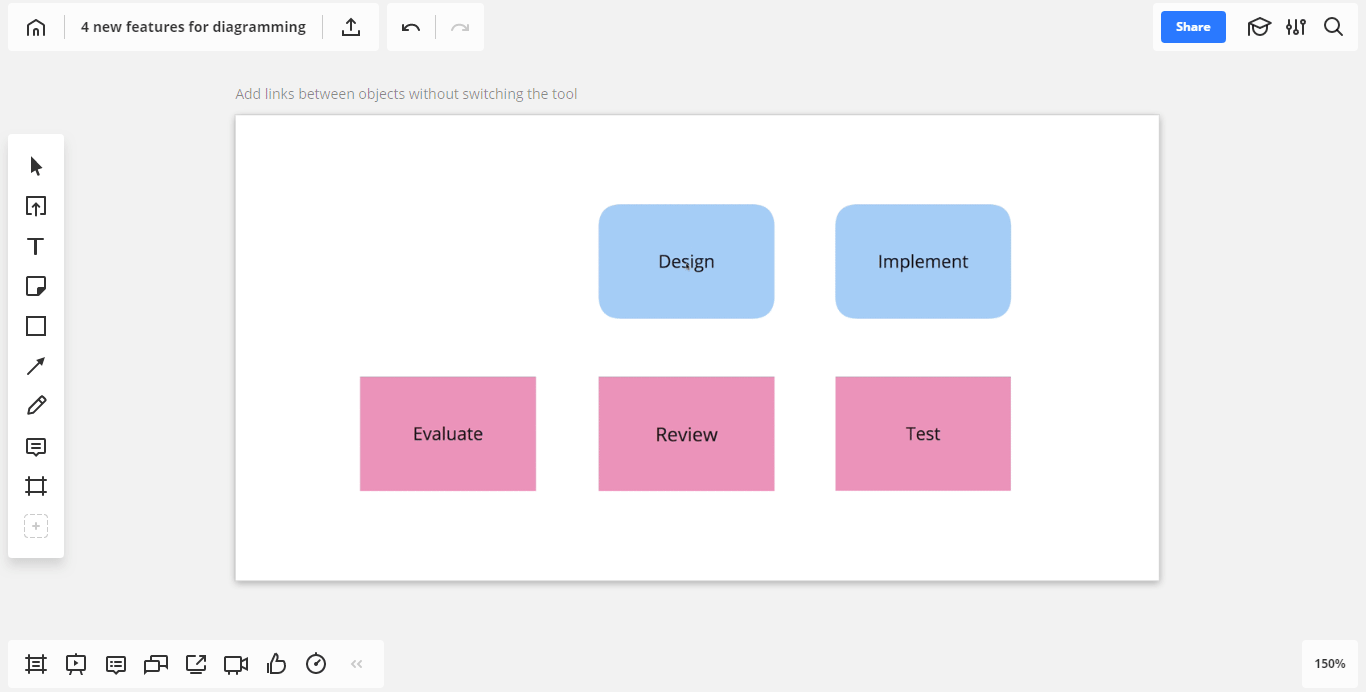The width and height of the screenshot is (1366, 692).
Task: Select the cursor selection tool
Action: tap(36, 166)
